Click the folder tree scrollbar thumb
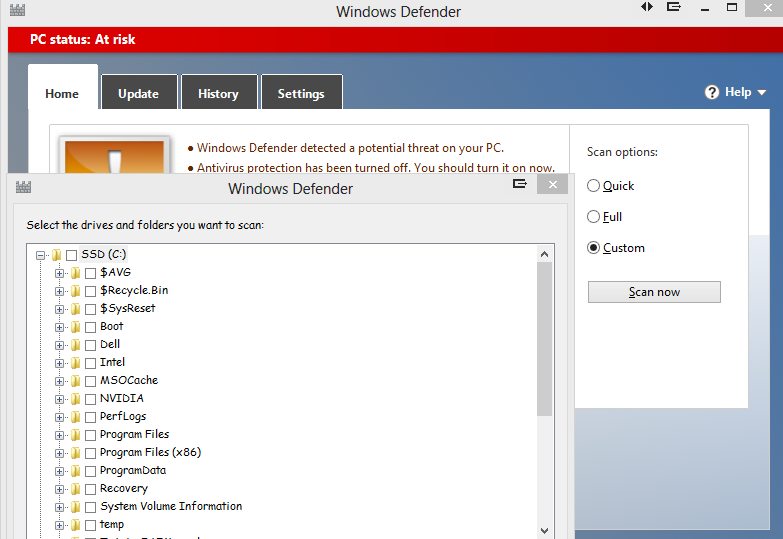 (544, 339)
